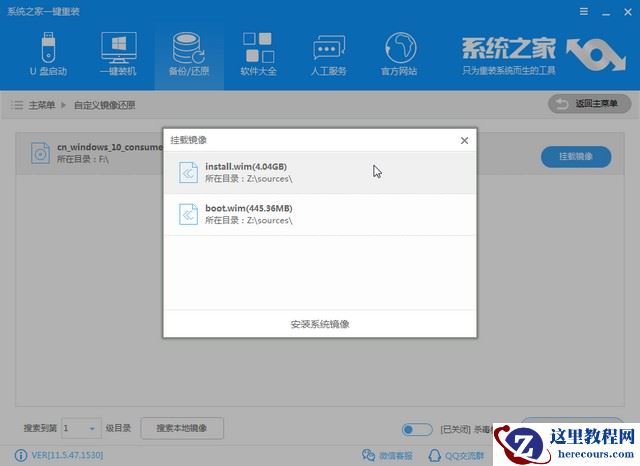Image resolution: width=640 pixels, height=466 pixels.
Task: Open the 一键装机 section
Action: click(118, 55)
